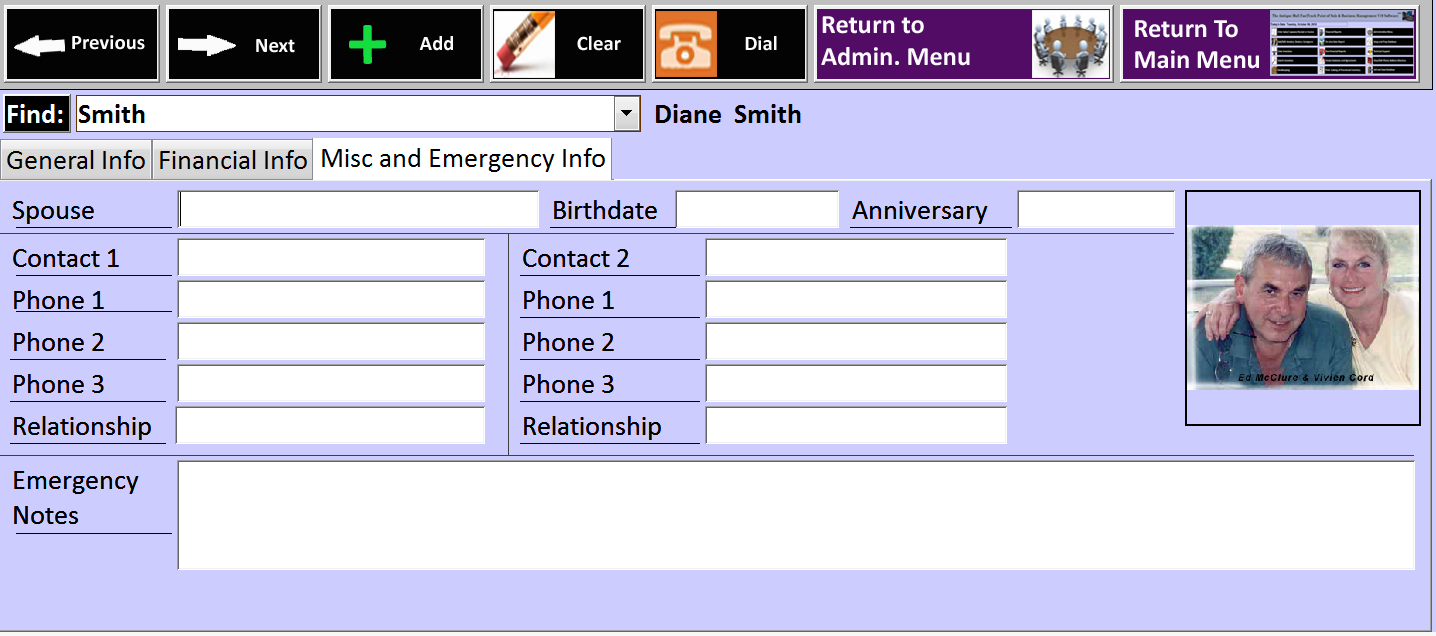The image size is (1436, 636).
Task: Click the Main Menu screenshot thumbnail icon
Action: click(1341, 45)
